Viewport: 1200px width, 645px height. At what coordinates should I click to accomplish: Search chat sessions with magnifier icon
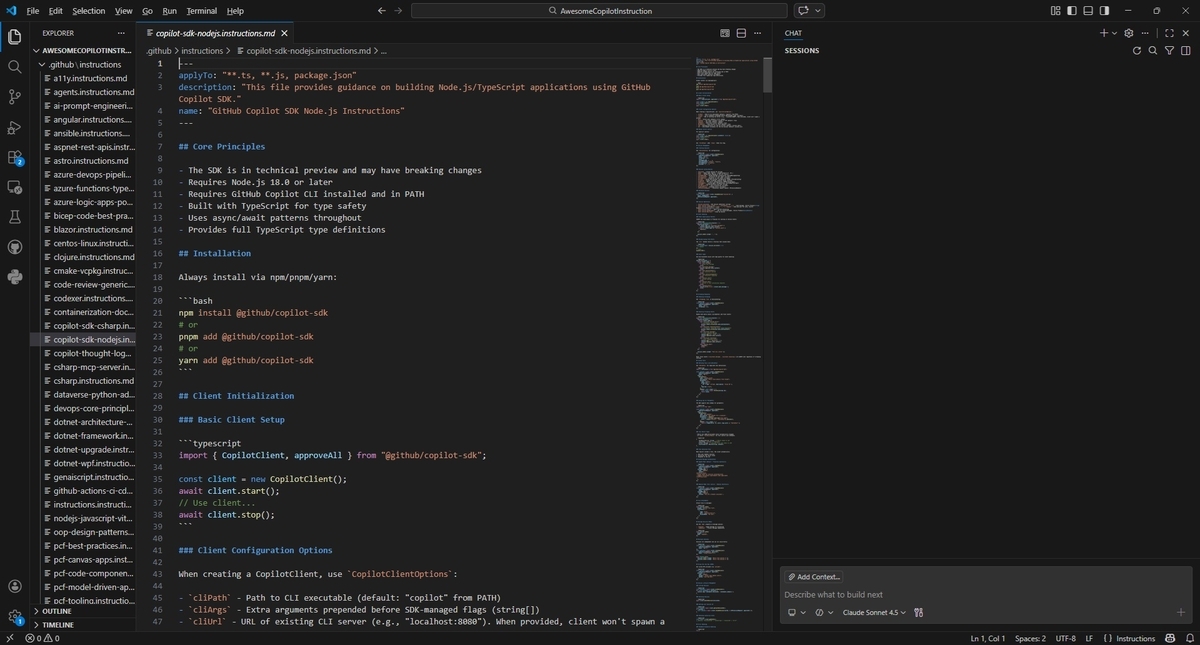pyautogui.click(x=1153, y=50)
